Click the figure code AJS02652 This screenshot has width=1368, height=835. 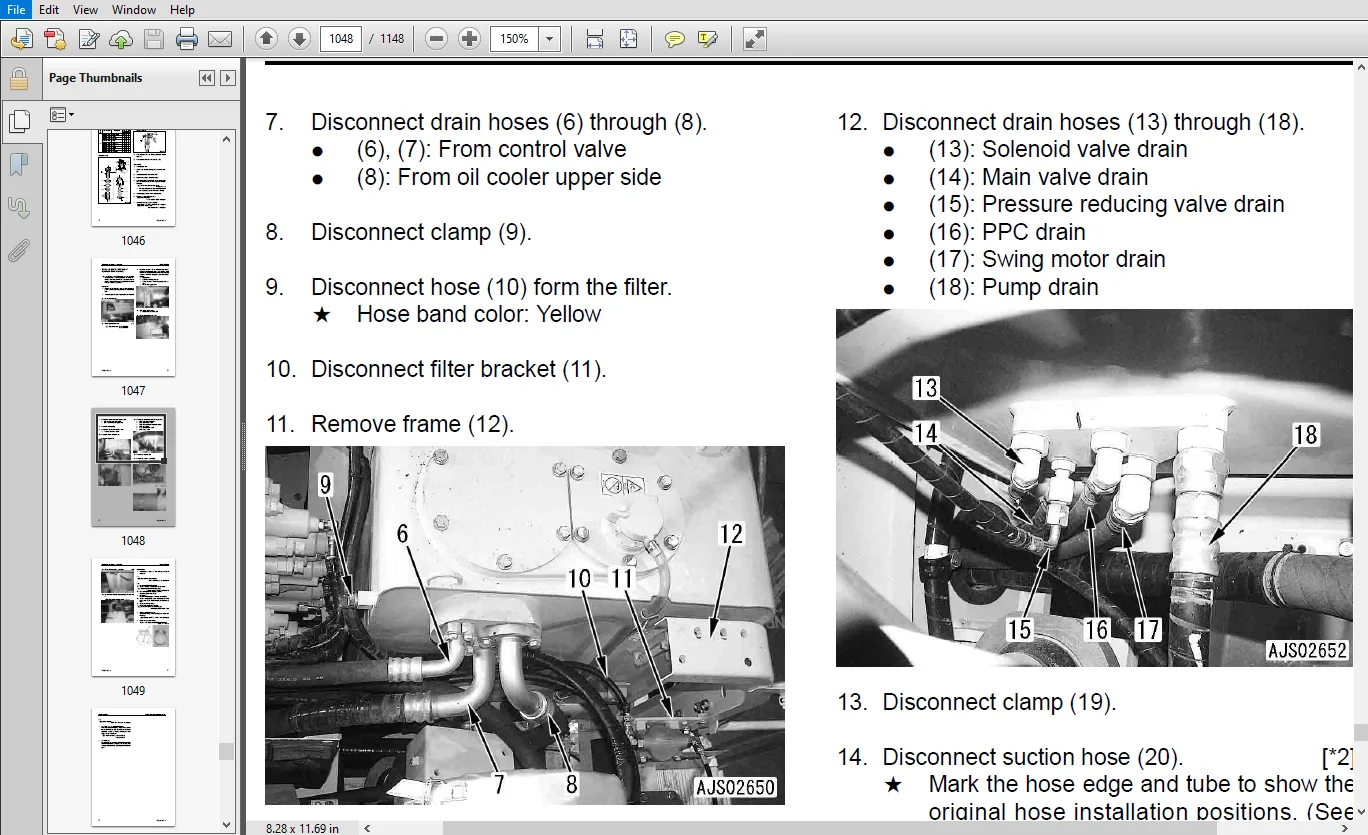tap(1307, 650)
